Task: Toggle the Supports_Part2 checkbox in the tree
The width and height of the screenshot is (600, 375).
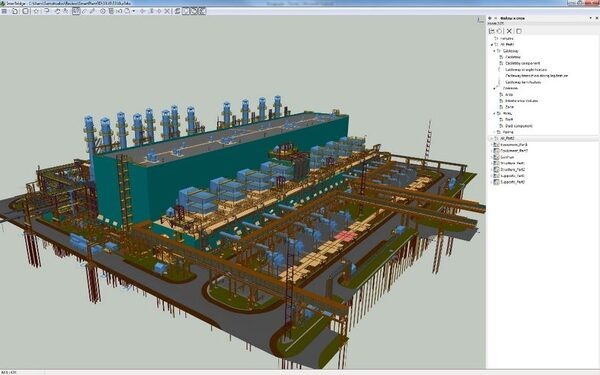Action: 496,182
